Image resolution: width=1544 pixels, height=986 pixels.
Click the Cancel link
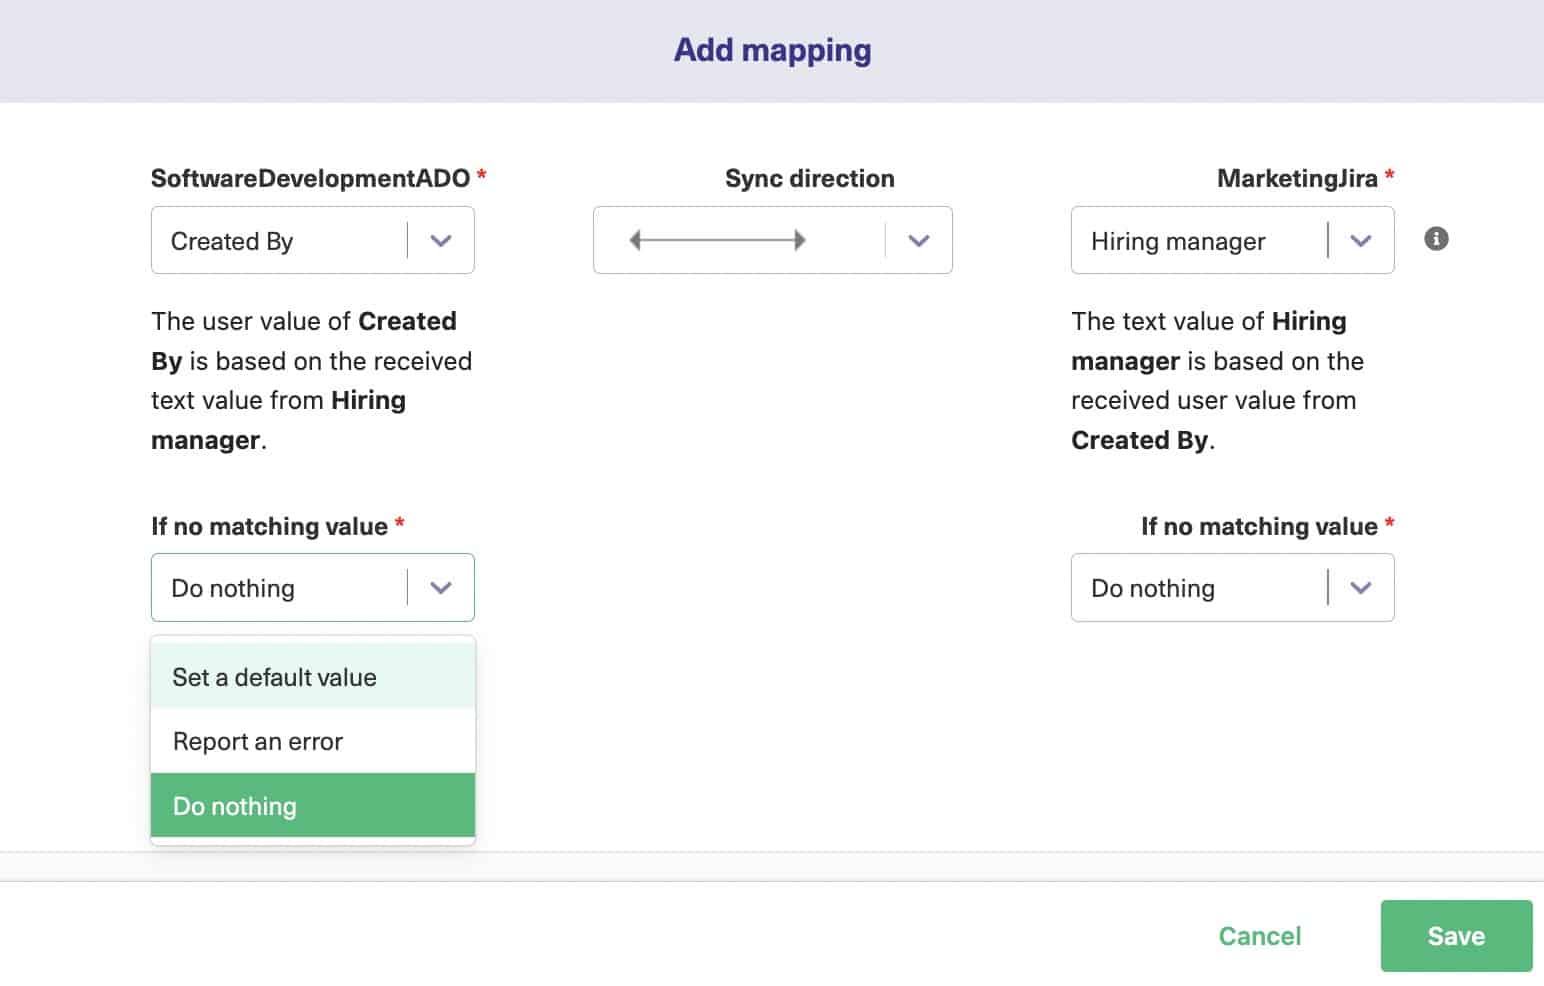1259,935
